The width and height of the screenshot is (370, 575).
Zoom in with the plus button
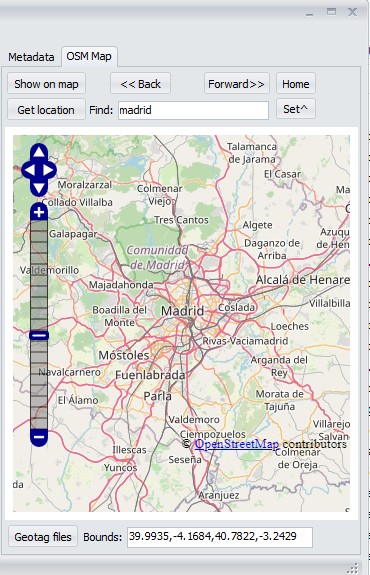39,212
